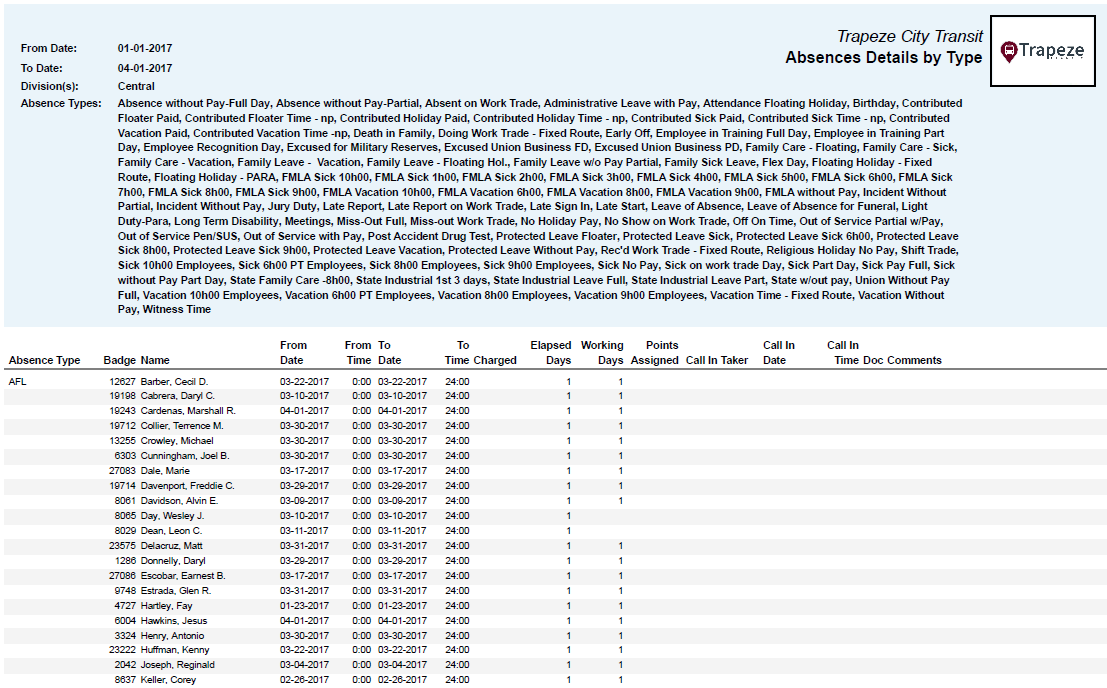The width and height of the screenshot is (1107, 688).
Task: Click the Call In Taker column header
Action: pyautogui.click(x=716, y=360)
